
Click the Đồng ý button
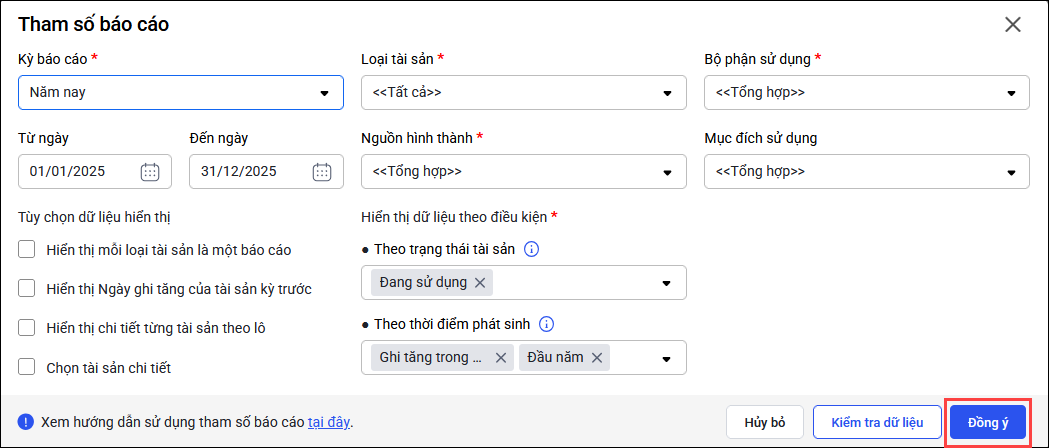987,422
